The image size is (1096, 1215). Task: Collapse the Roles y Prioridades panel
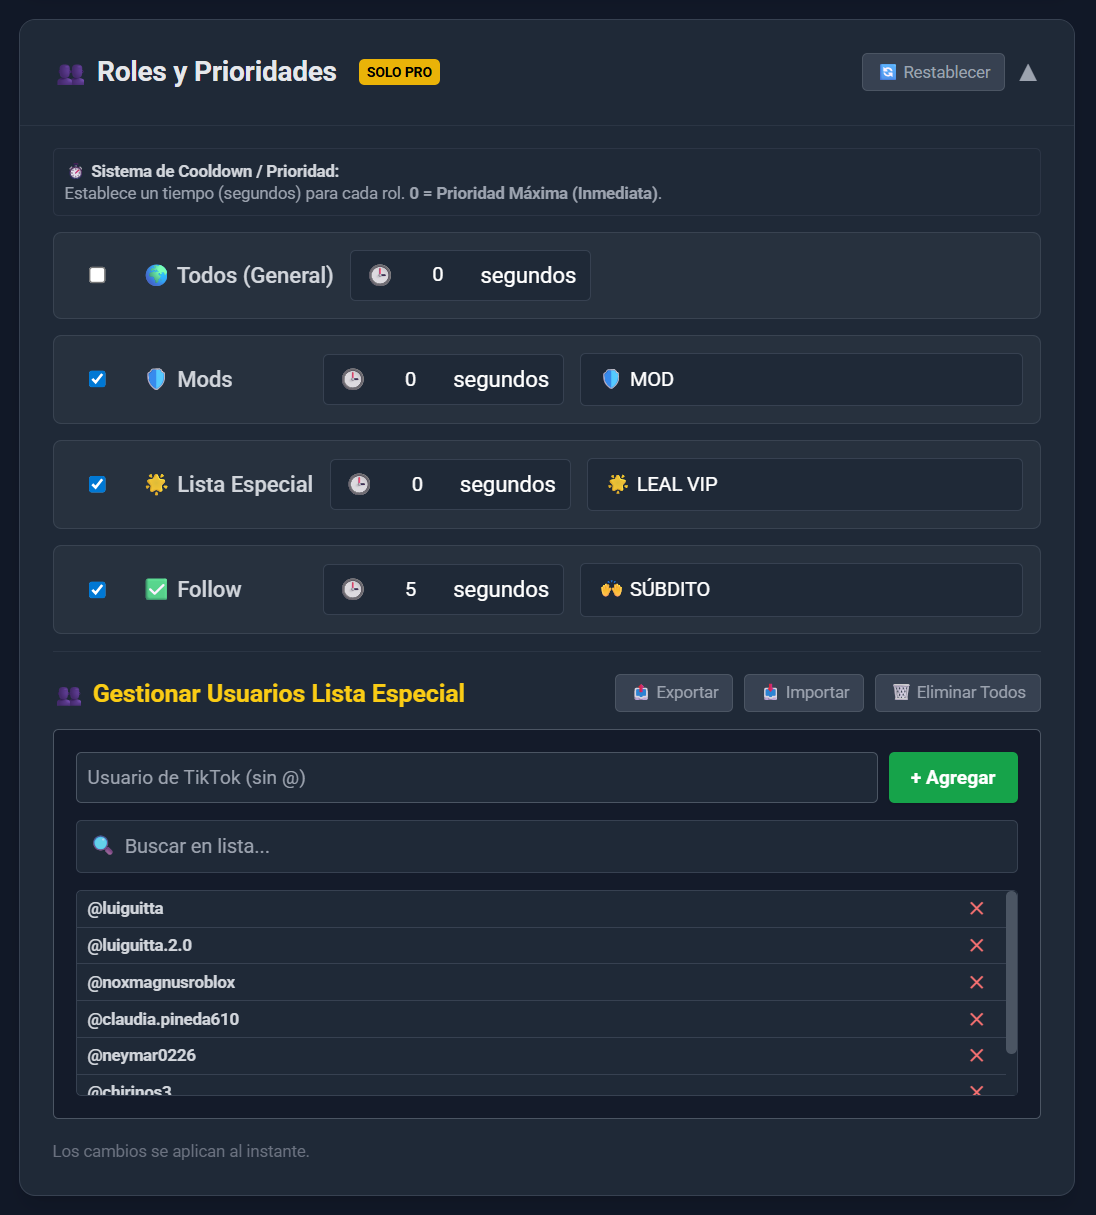(1027, 72)
